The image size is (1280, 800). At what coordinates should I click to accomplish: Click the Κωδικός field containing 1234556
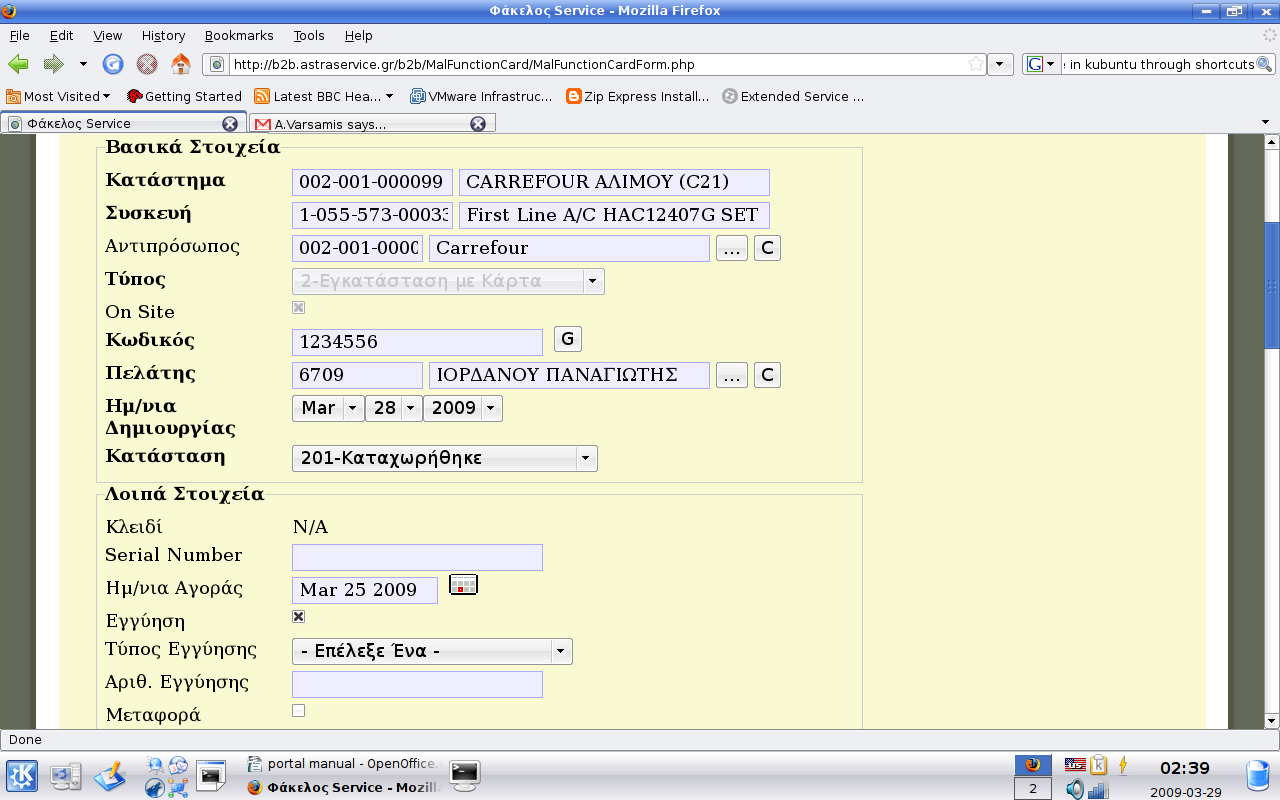click(x=417, y=342)
